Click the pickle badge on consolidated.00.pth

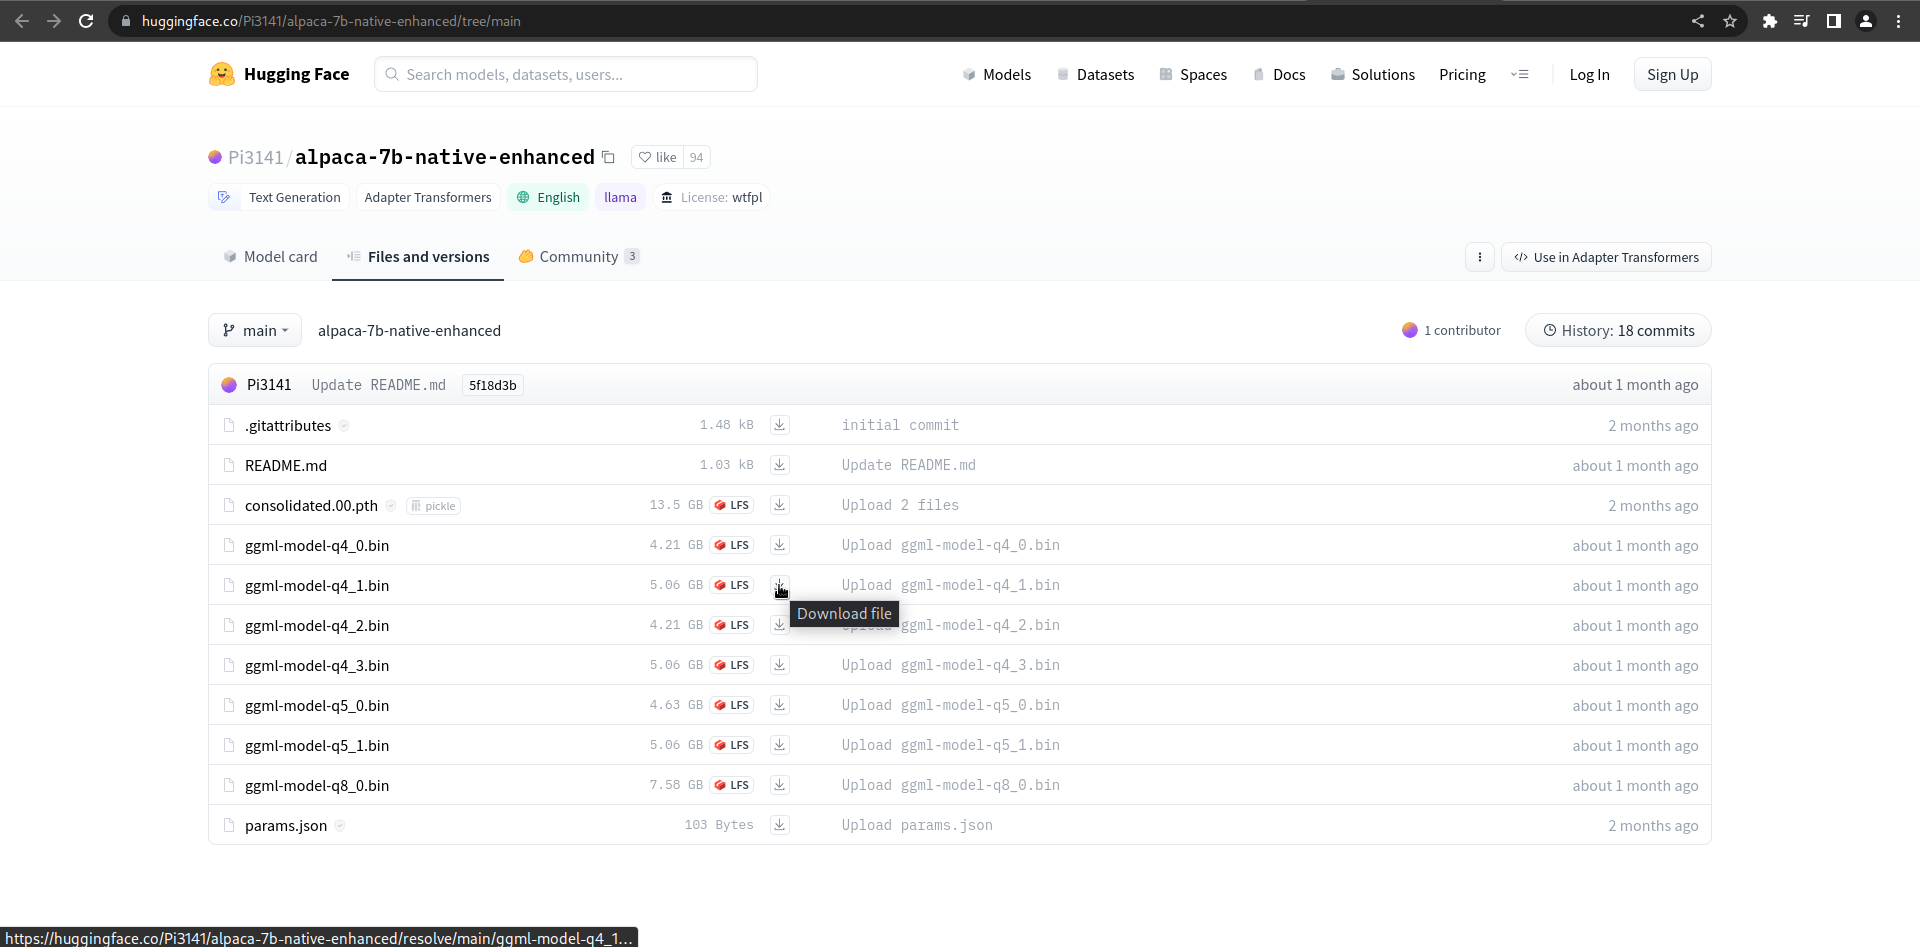433,506
